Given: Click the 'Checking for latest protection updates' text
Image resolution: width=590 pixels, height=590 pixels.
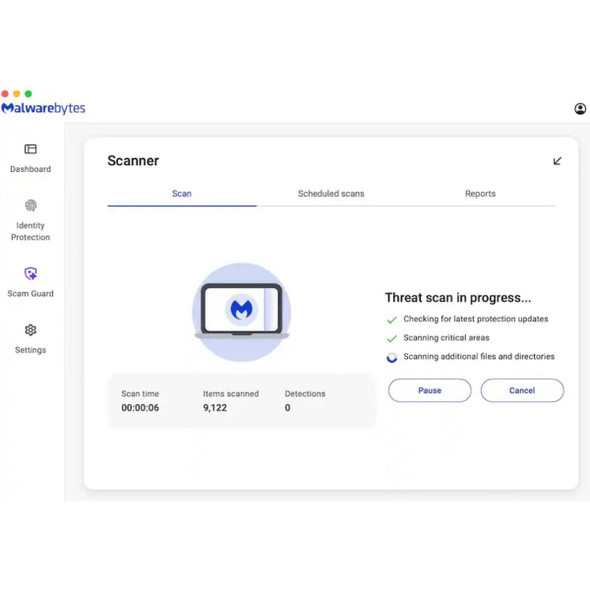Looking at the screenshot, I should (x=476, y=319).
